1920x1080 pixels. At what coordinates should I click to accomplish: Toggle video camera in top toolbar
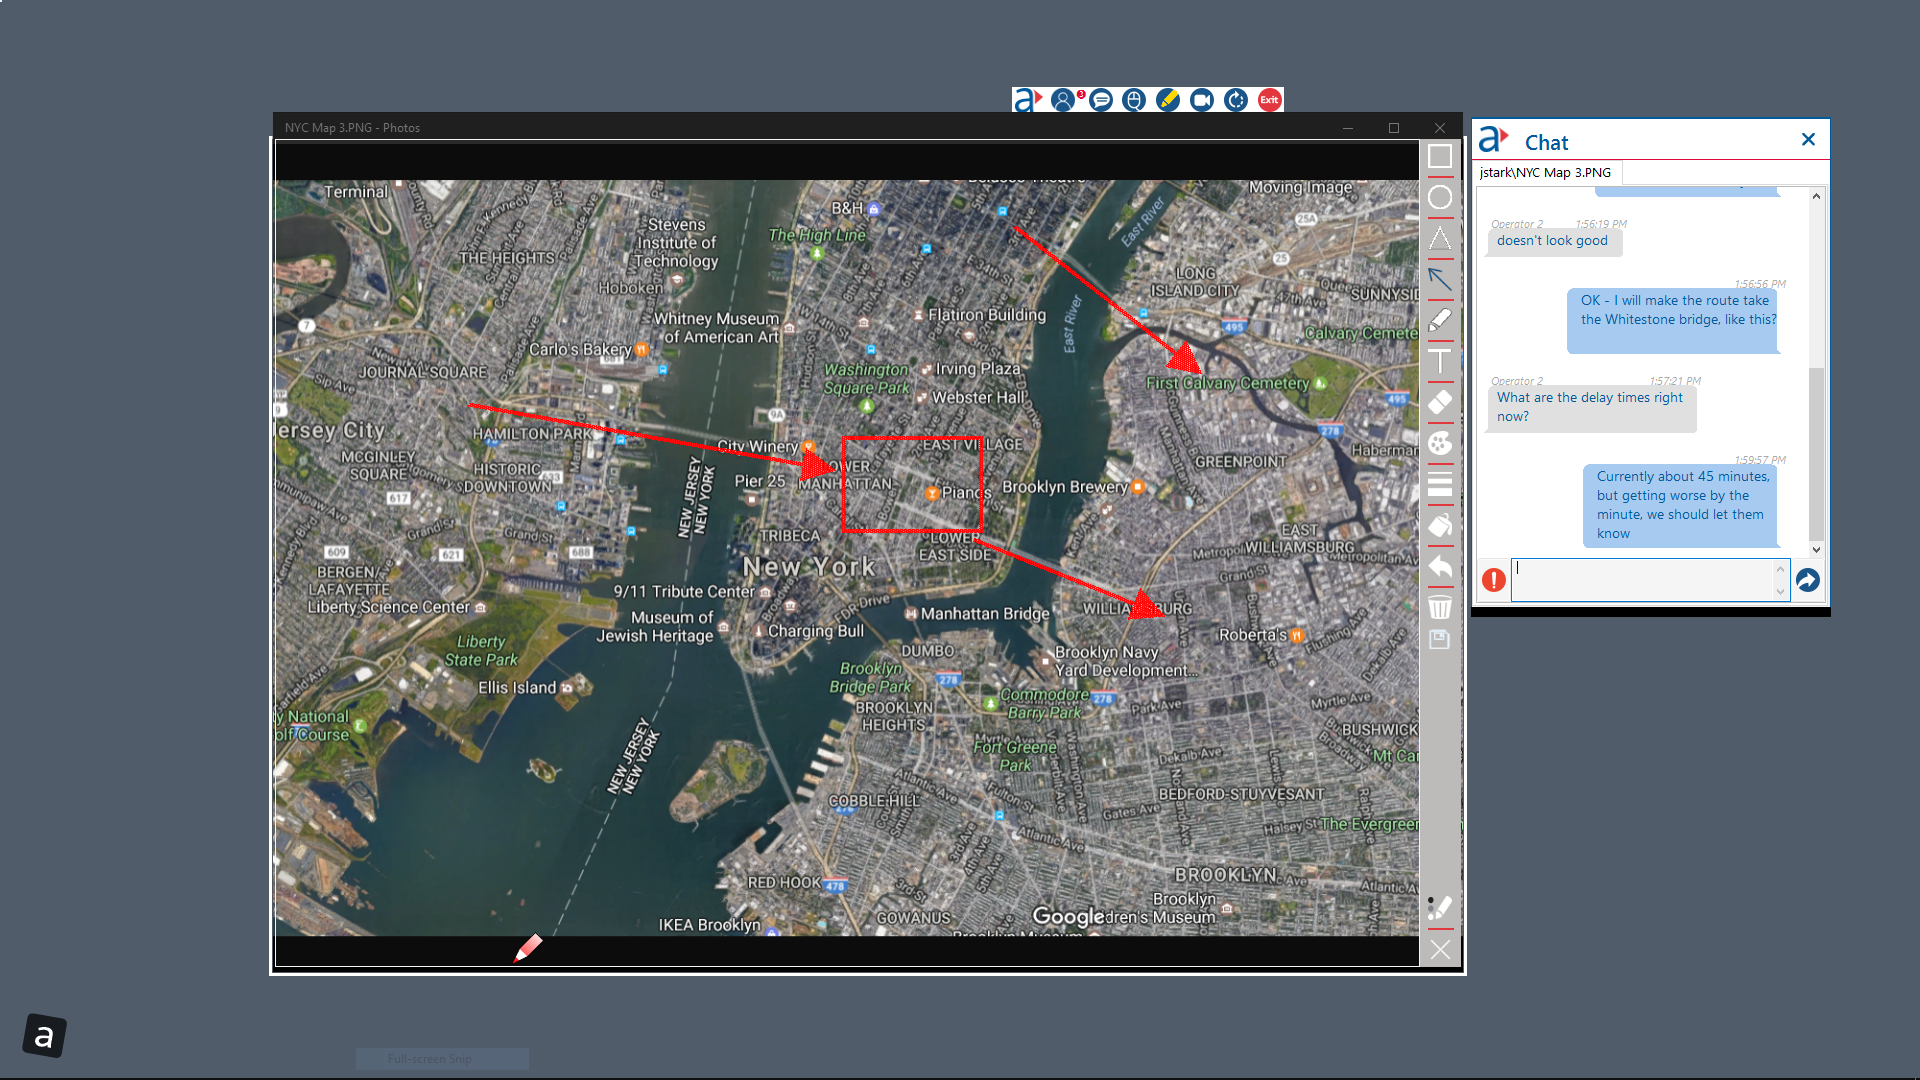pyautogui.click(x=1202, y=100)
